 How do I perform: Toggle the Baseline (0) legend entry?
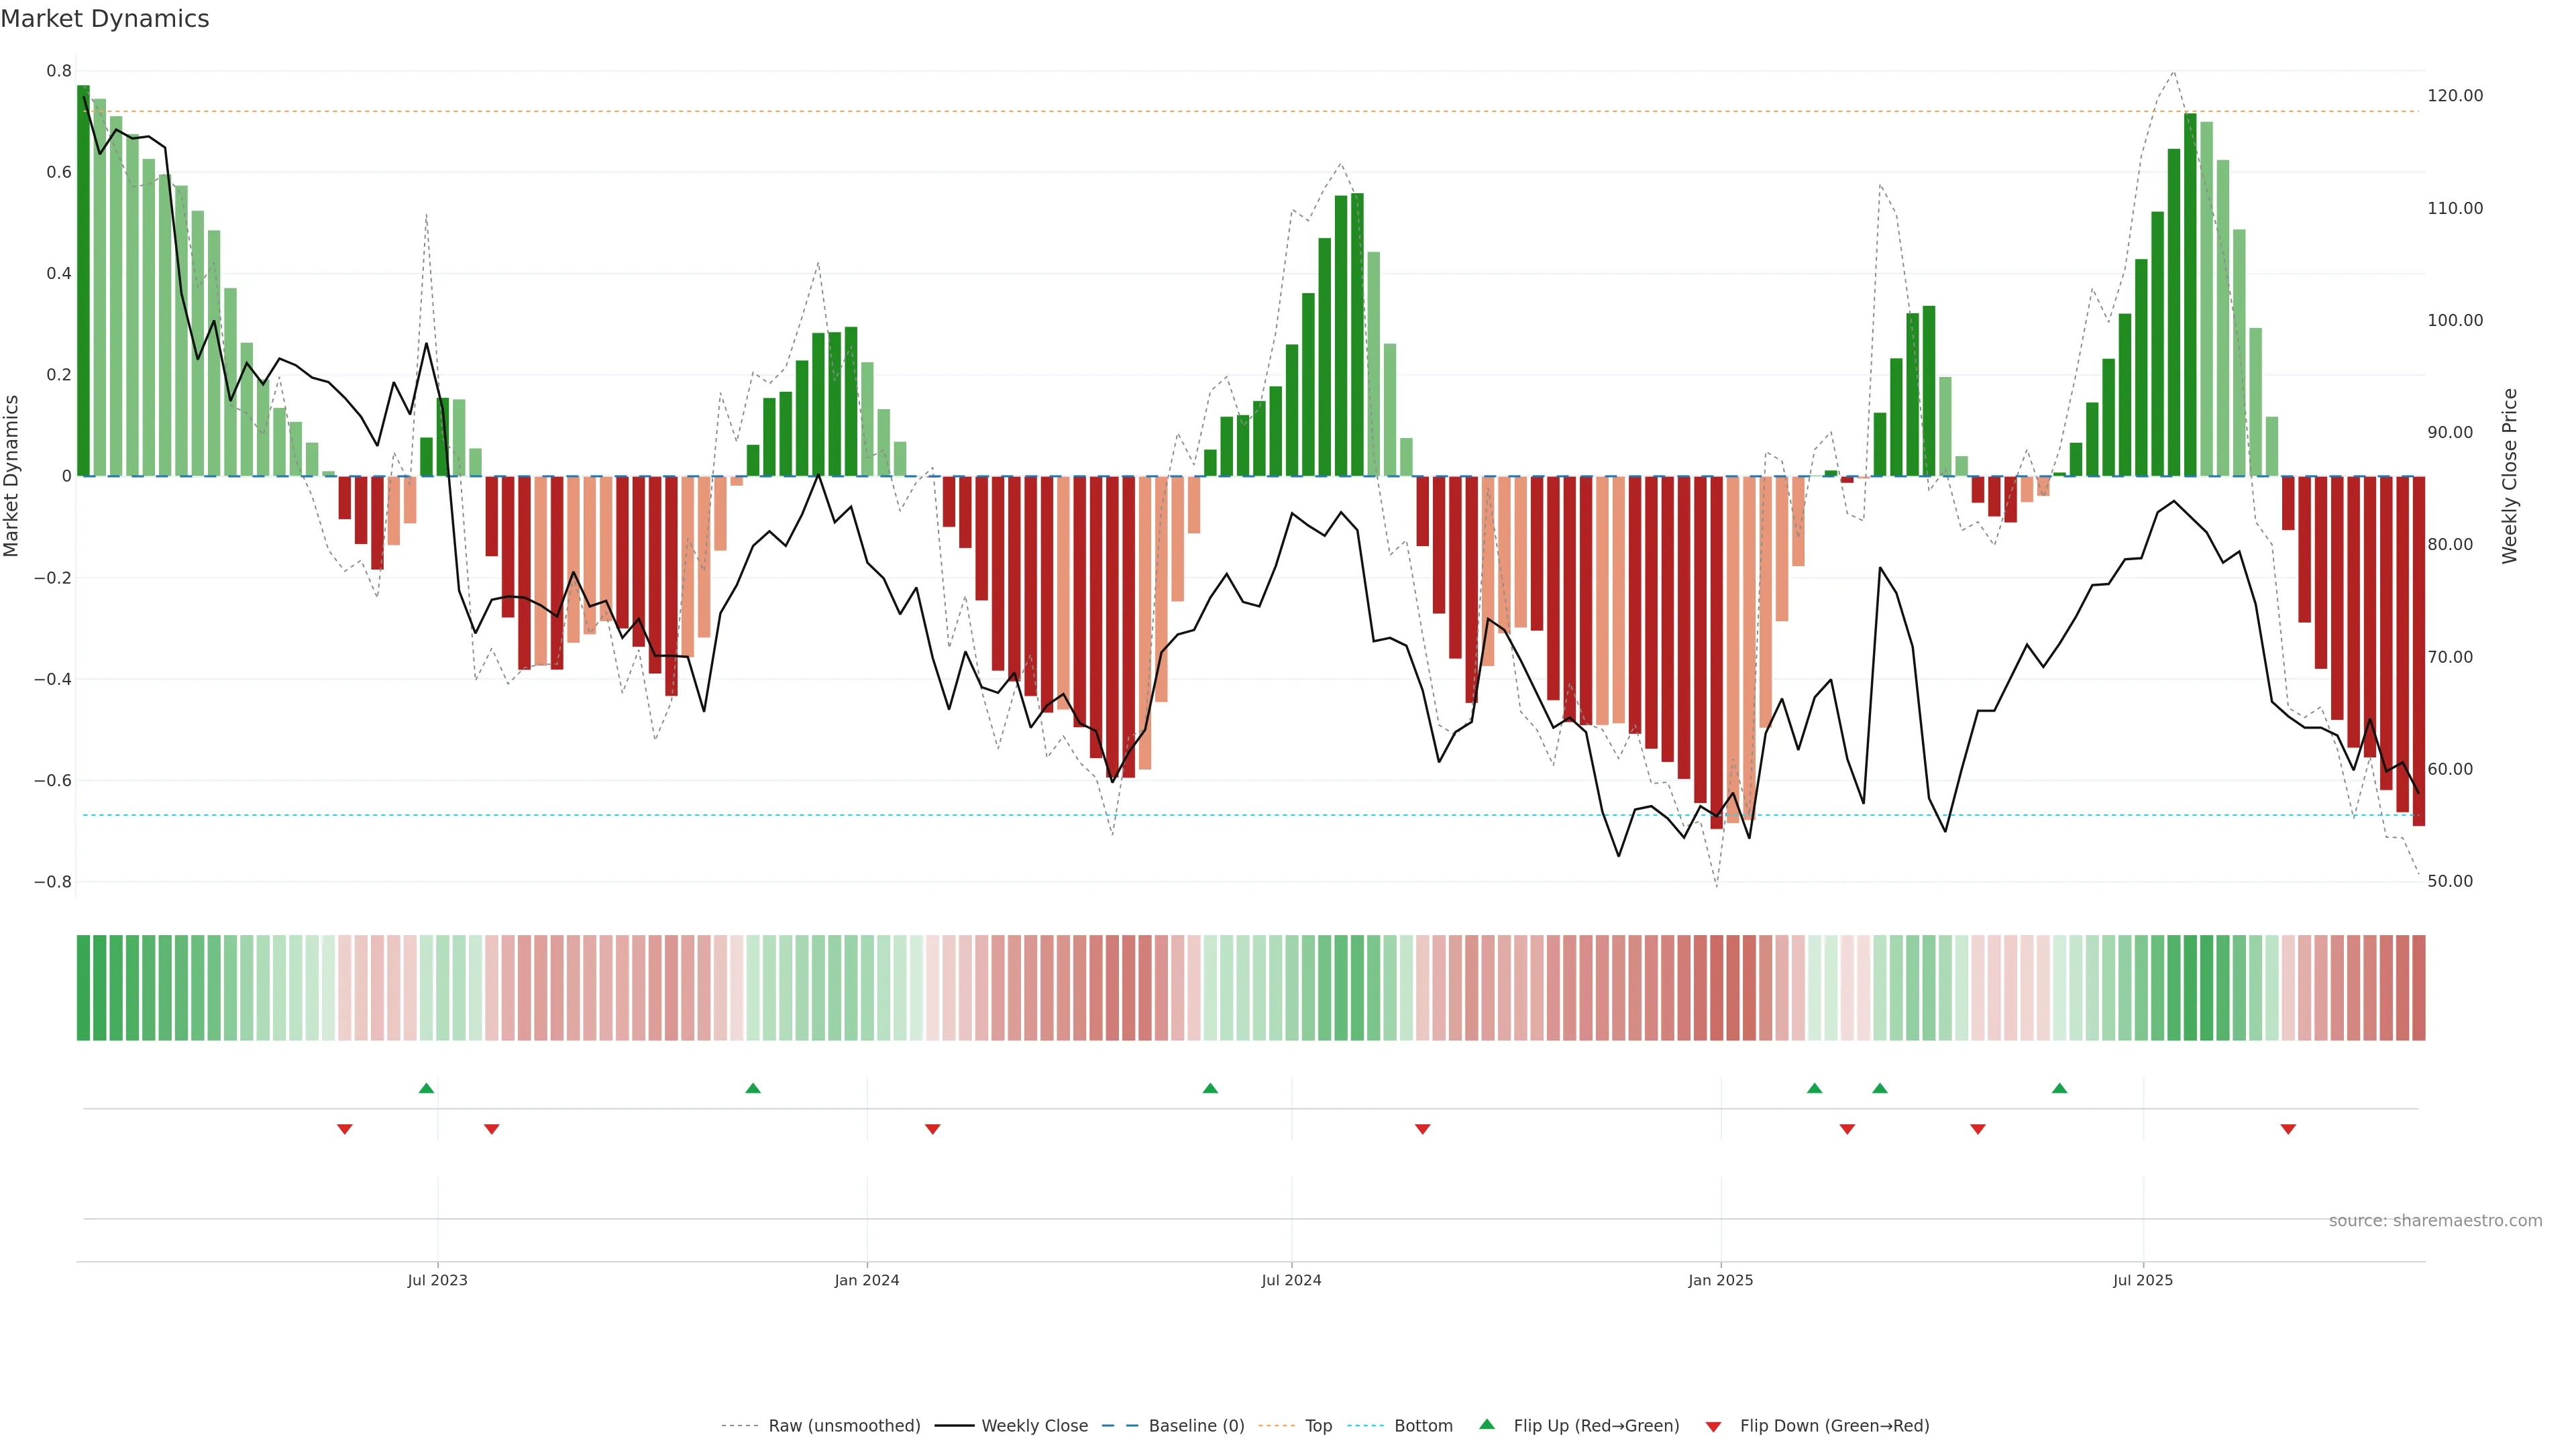click(x=1196, y=1426)
